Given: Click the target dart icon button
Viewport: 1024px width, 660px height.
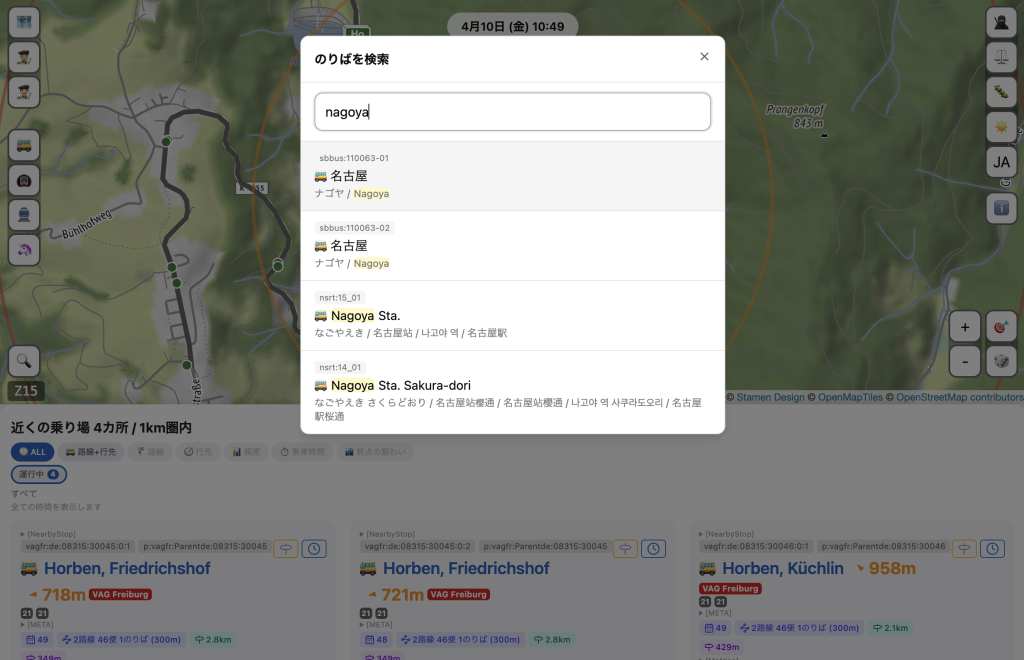Looking at the screenshot, I should pos(1001,326).
